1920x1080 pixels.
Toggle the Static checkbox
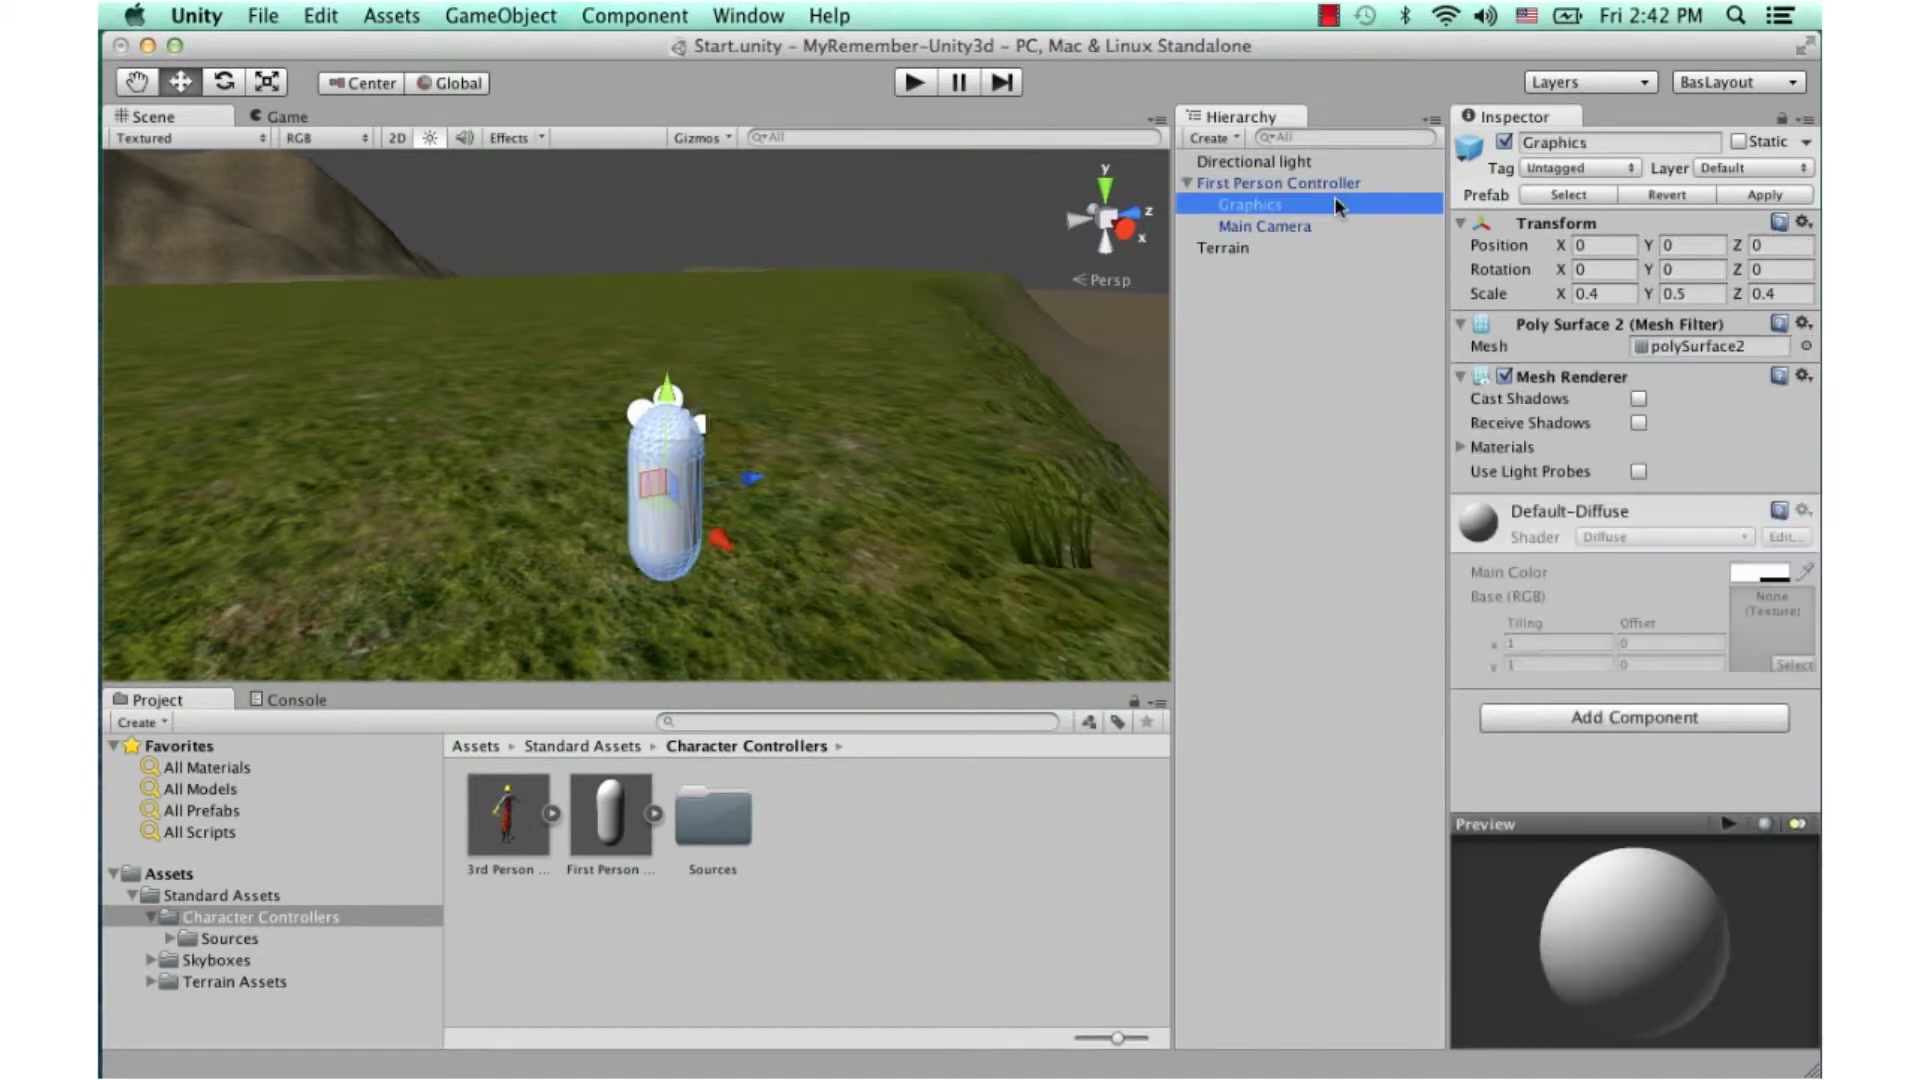click(1738, 141)
